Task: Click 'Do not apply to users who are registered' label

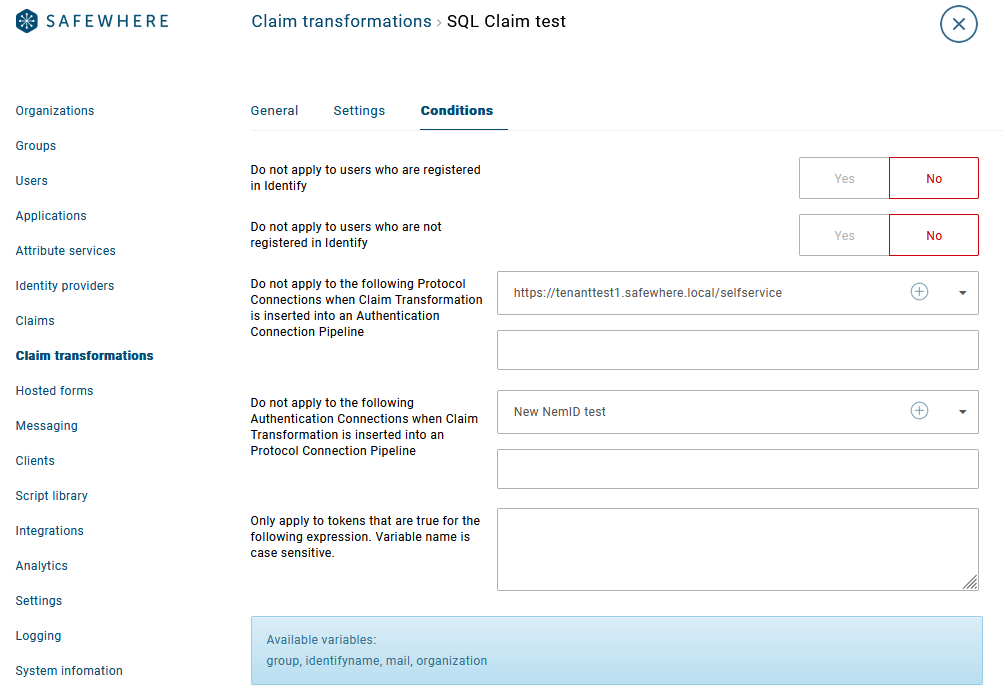Action: pyautogui.click(x=365, y=178)
